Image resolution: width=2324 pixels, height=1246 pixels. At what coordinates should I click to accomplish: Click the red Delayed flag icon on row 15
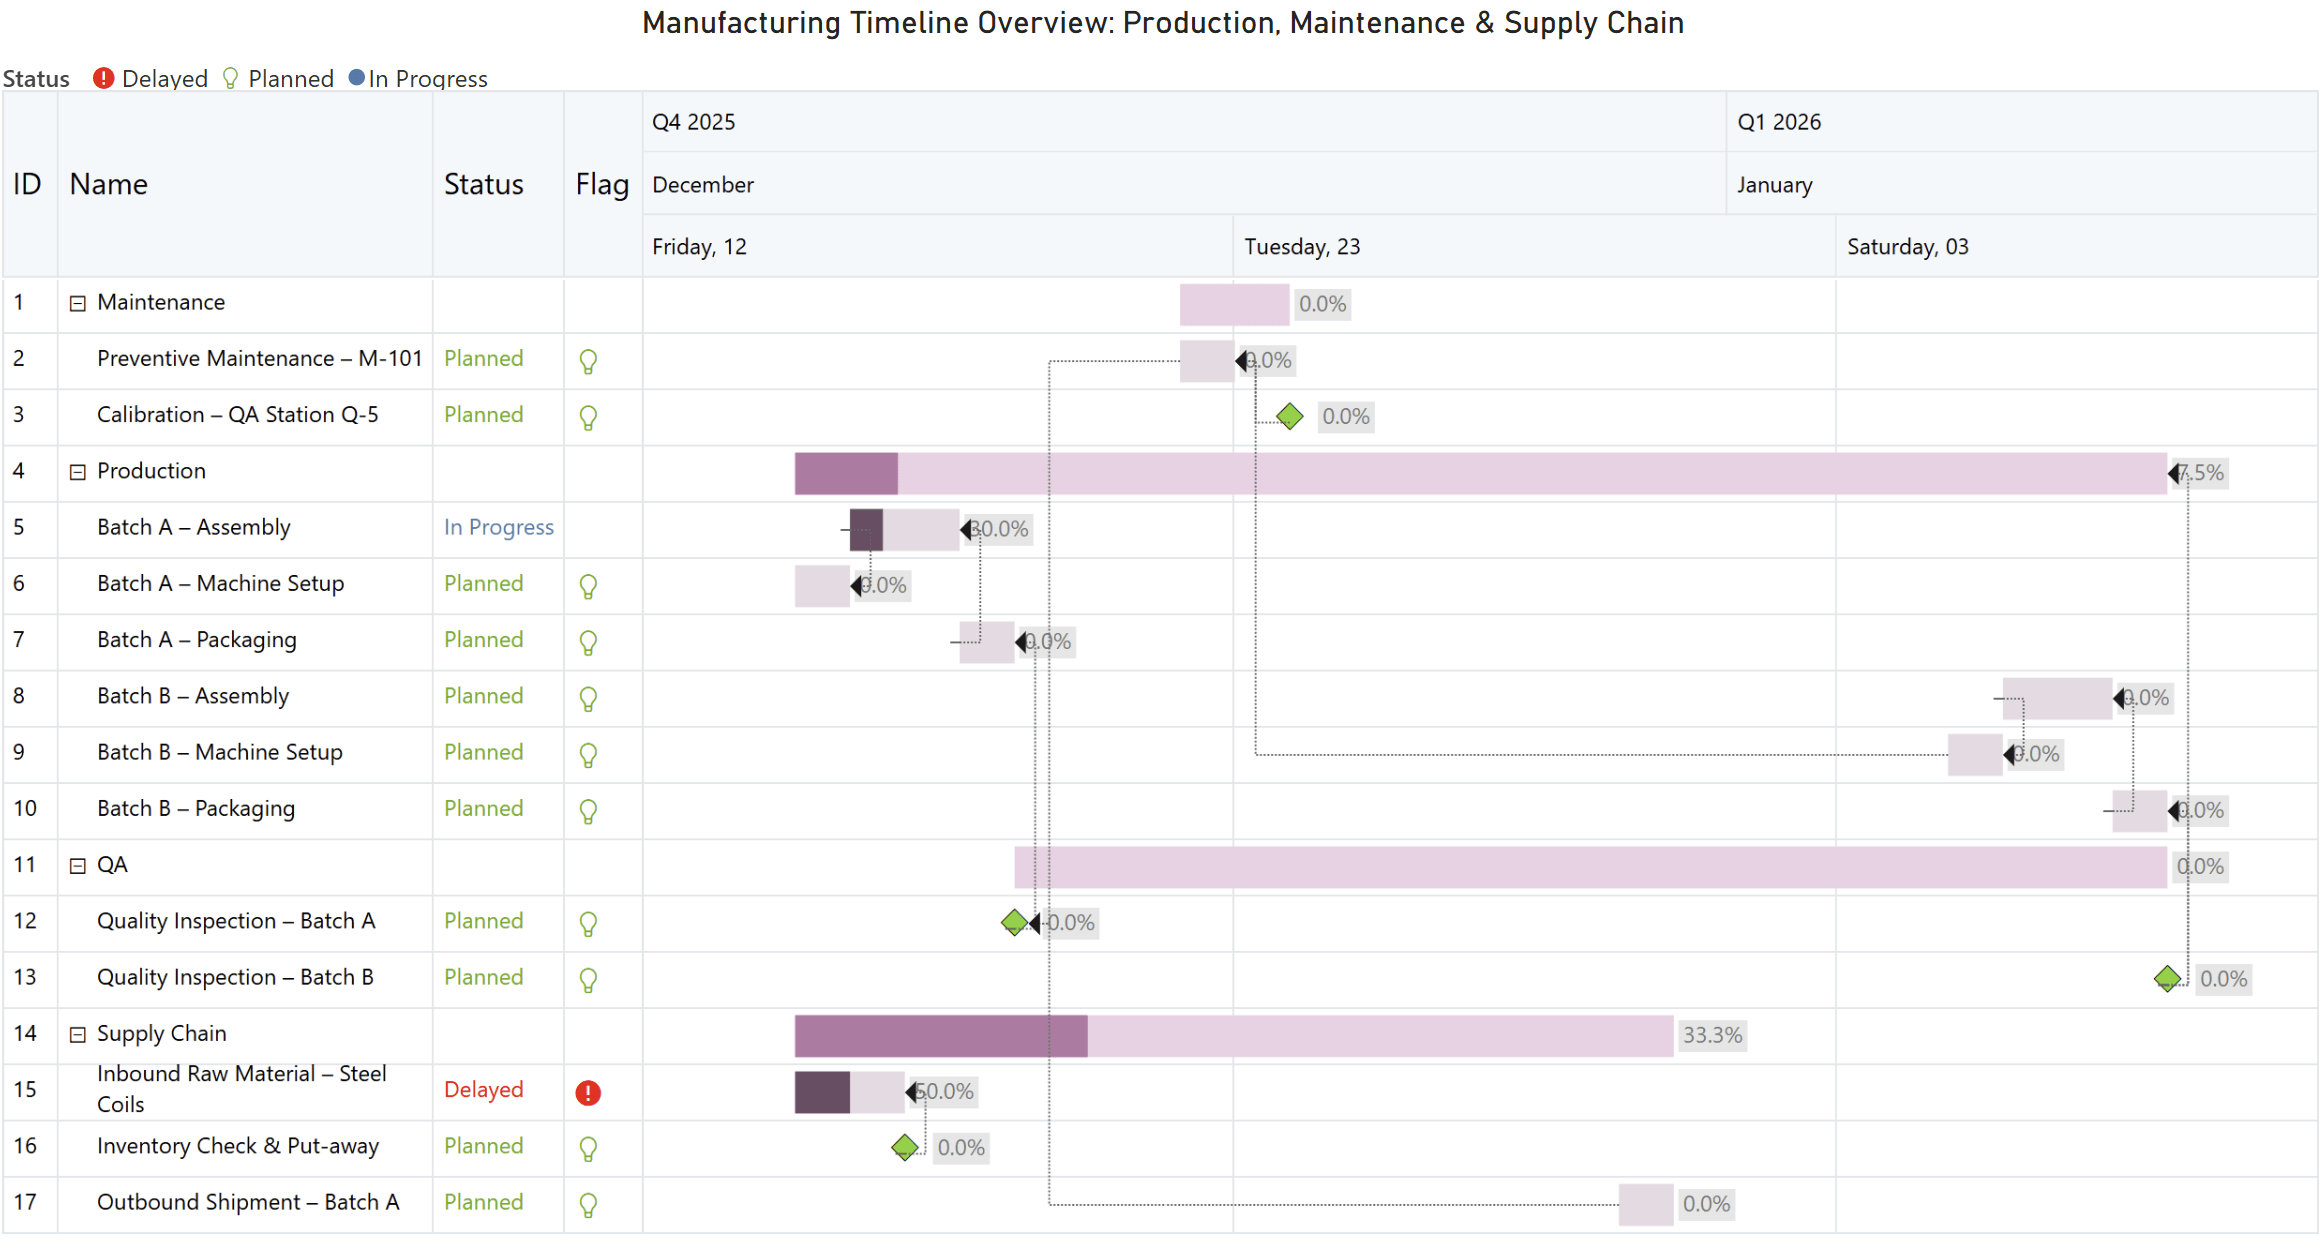588,1093
